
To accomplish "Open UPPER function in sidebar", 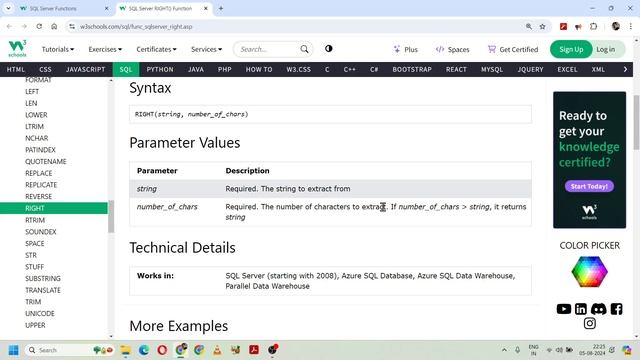I will tap(35, 325).
